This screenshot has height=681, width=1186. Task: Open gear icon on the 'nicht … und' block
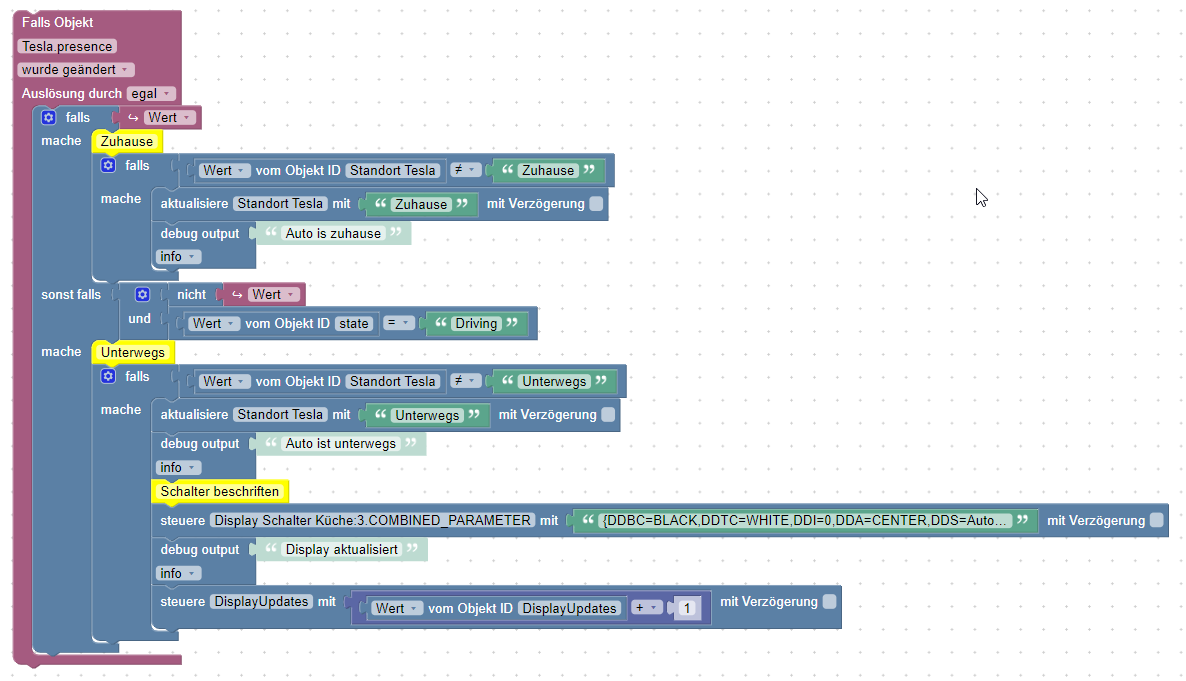click(142, 294)
